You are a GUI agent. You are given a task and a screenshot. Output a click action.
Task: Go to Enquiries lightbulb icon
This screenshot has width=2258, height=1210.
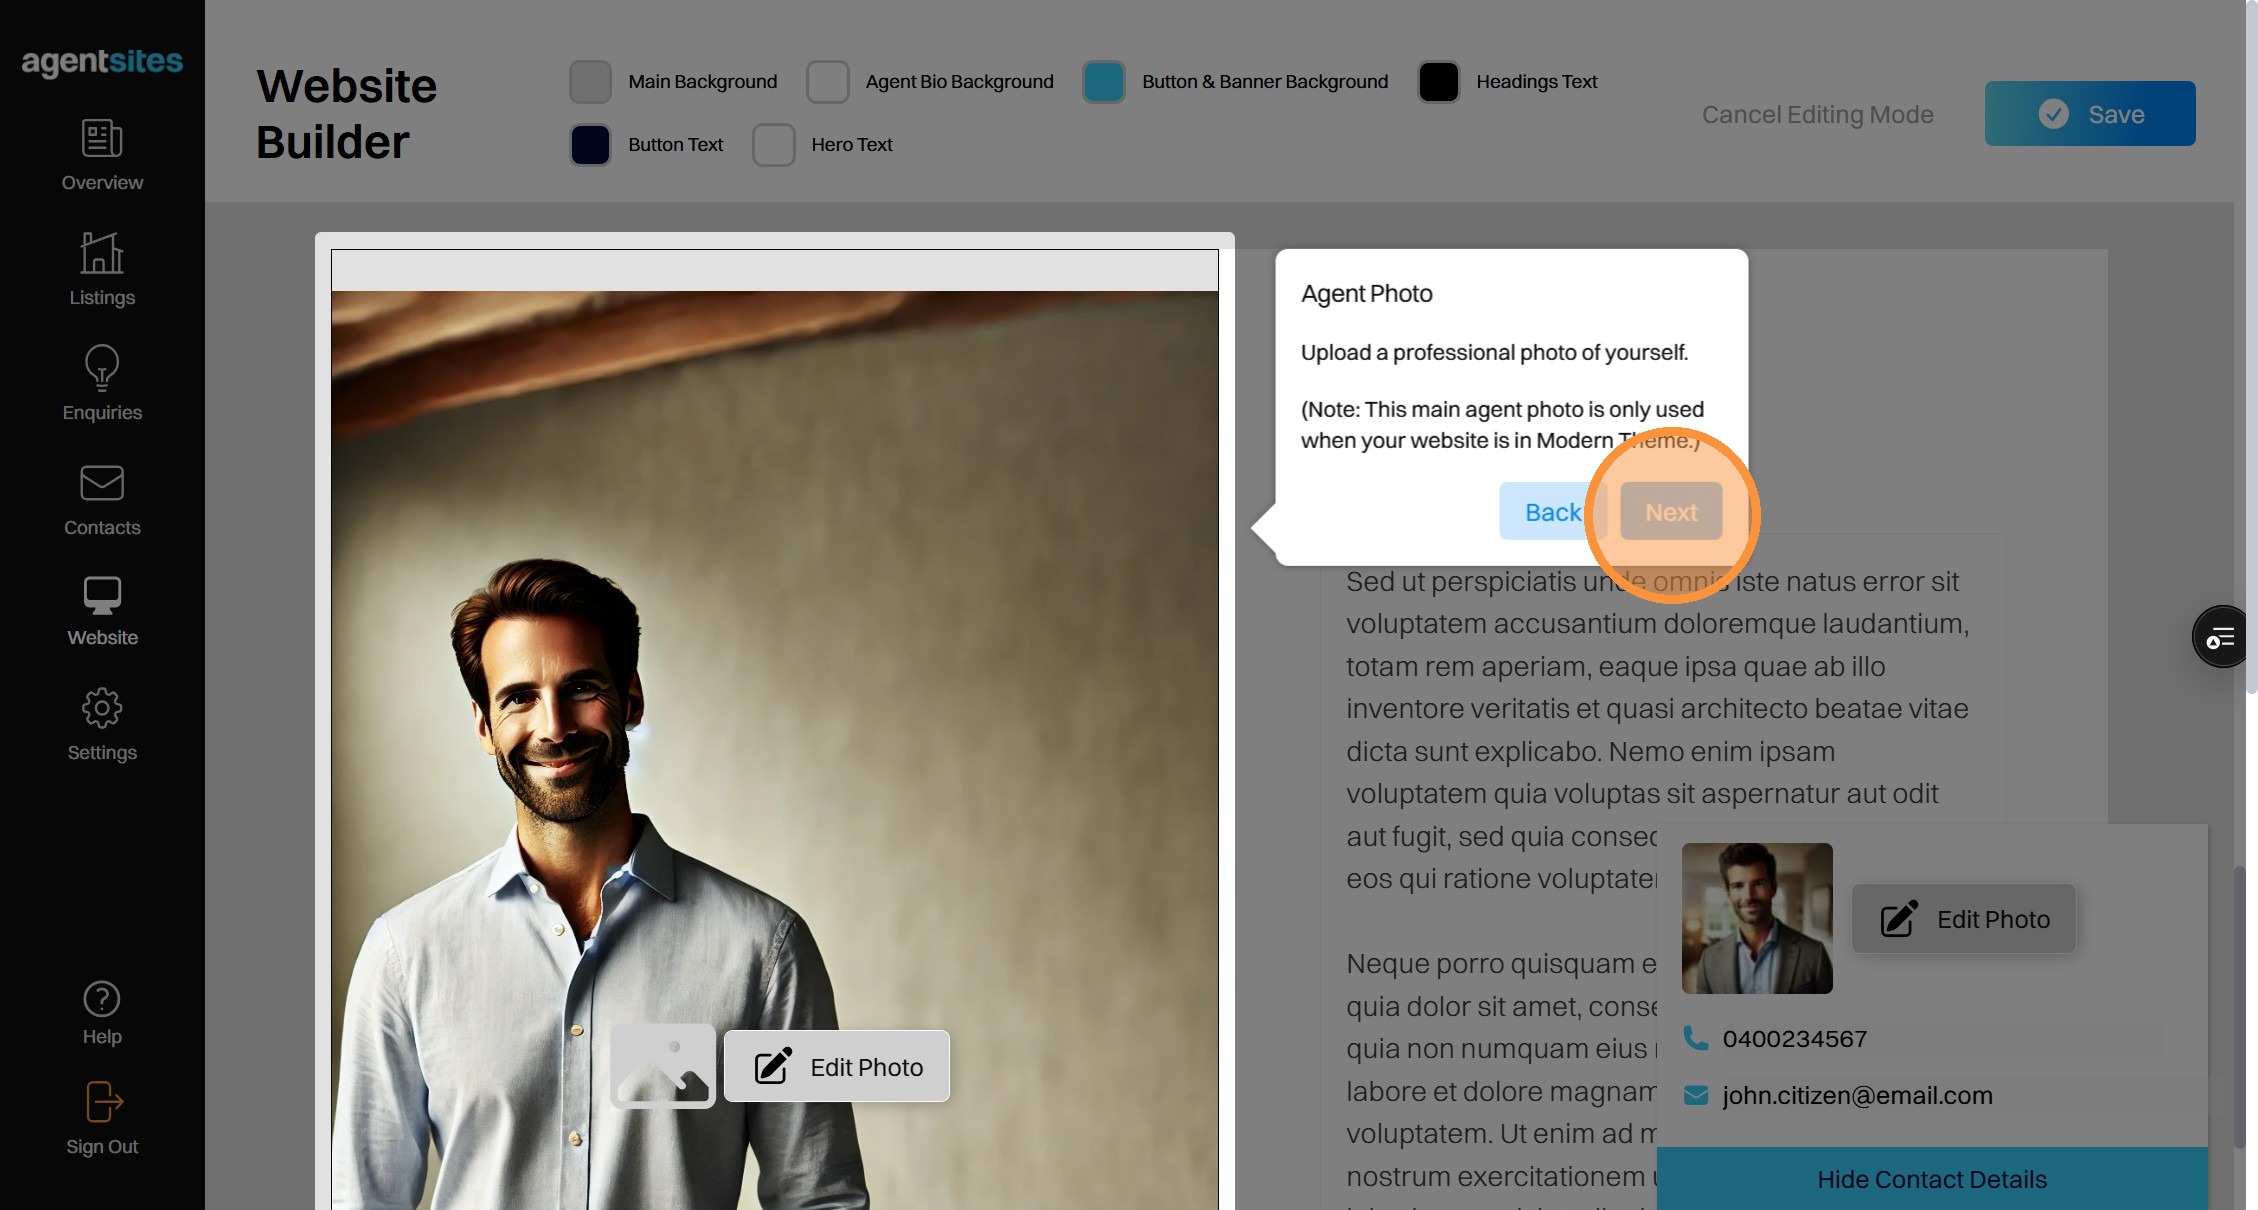[x=102, y=368]
